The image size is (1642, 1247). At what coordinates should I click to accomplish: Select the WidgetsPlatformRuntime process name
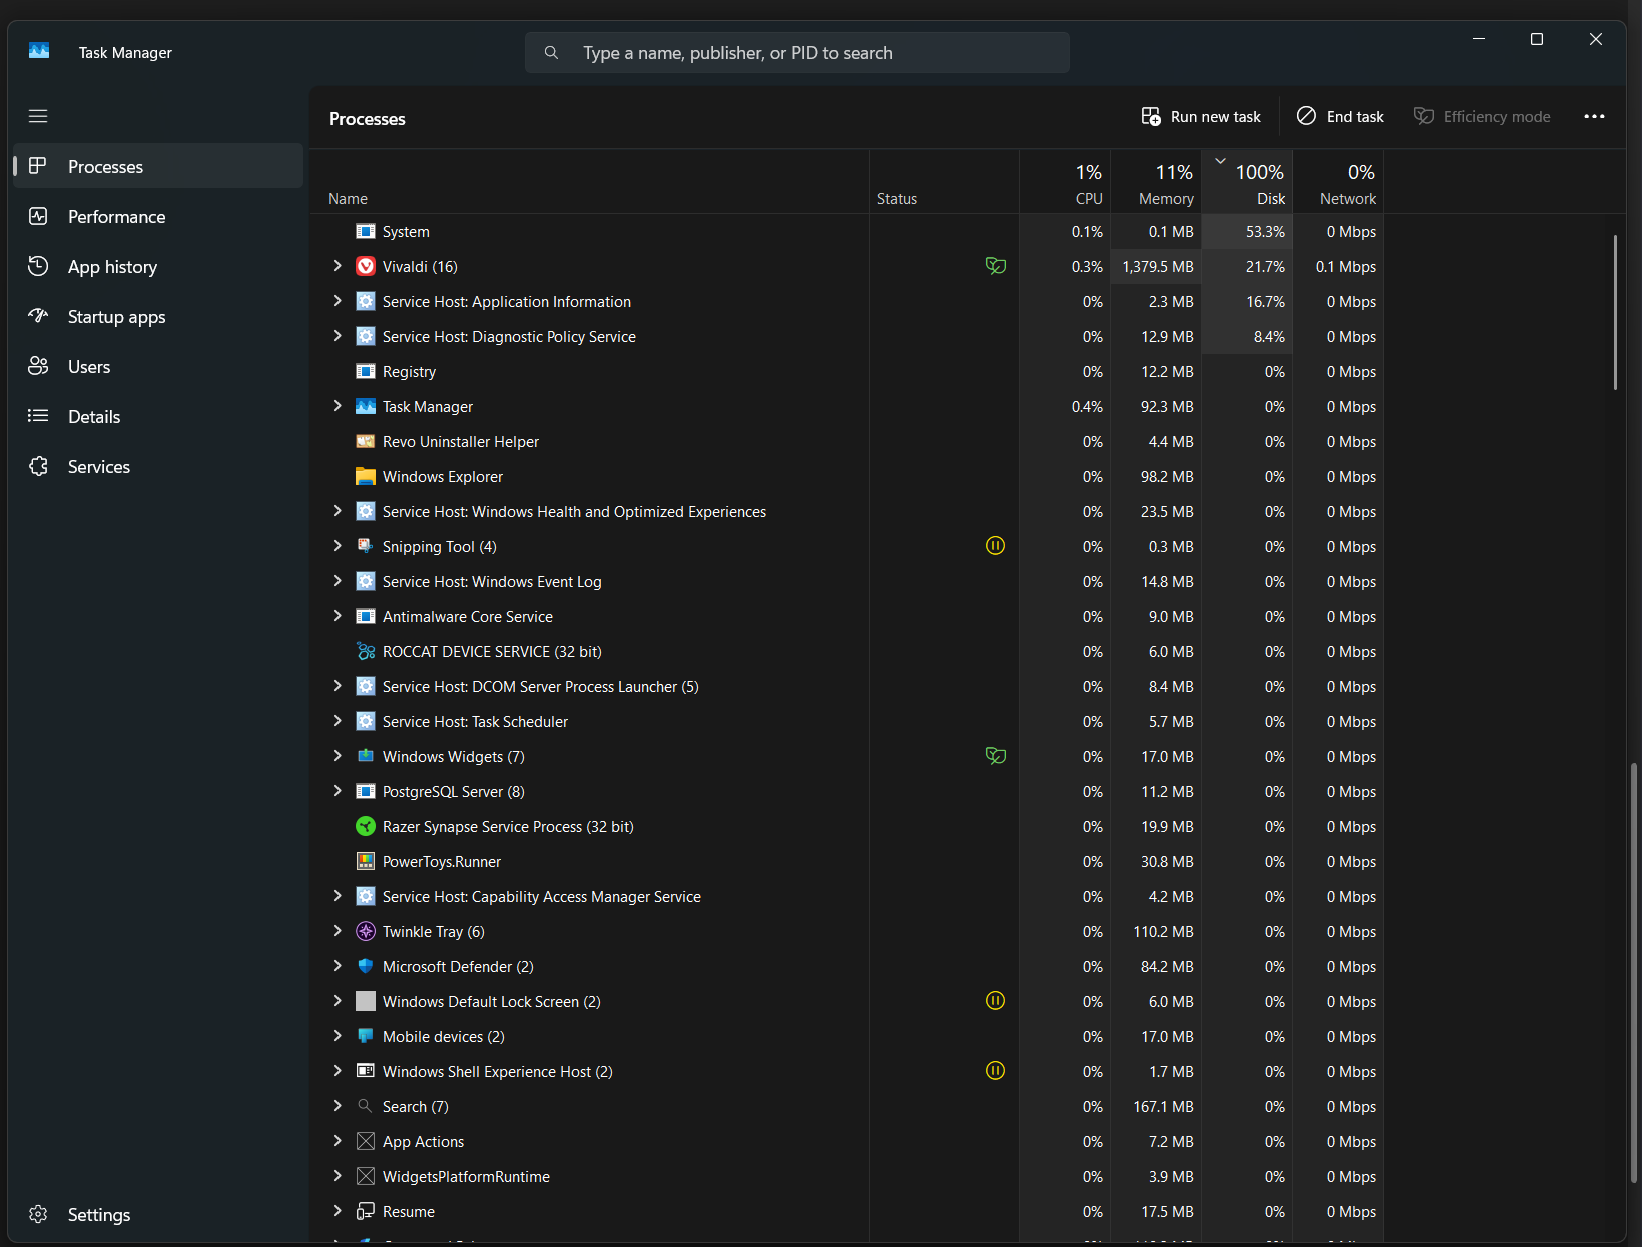(x=466, y=1176)
